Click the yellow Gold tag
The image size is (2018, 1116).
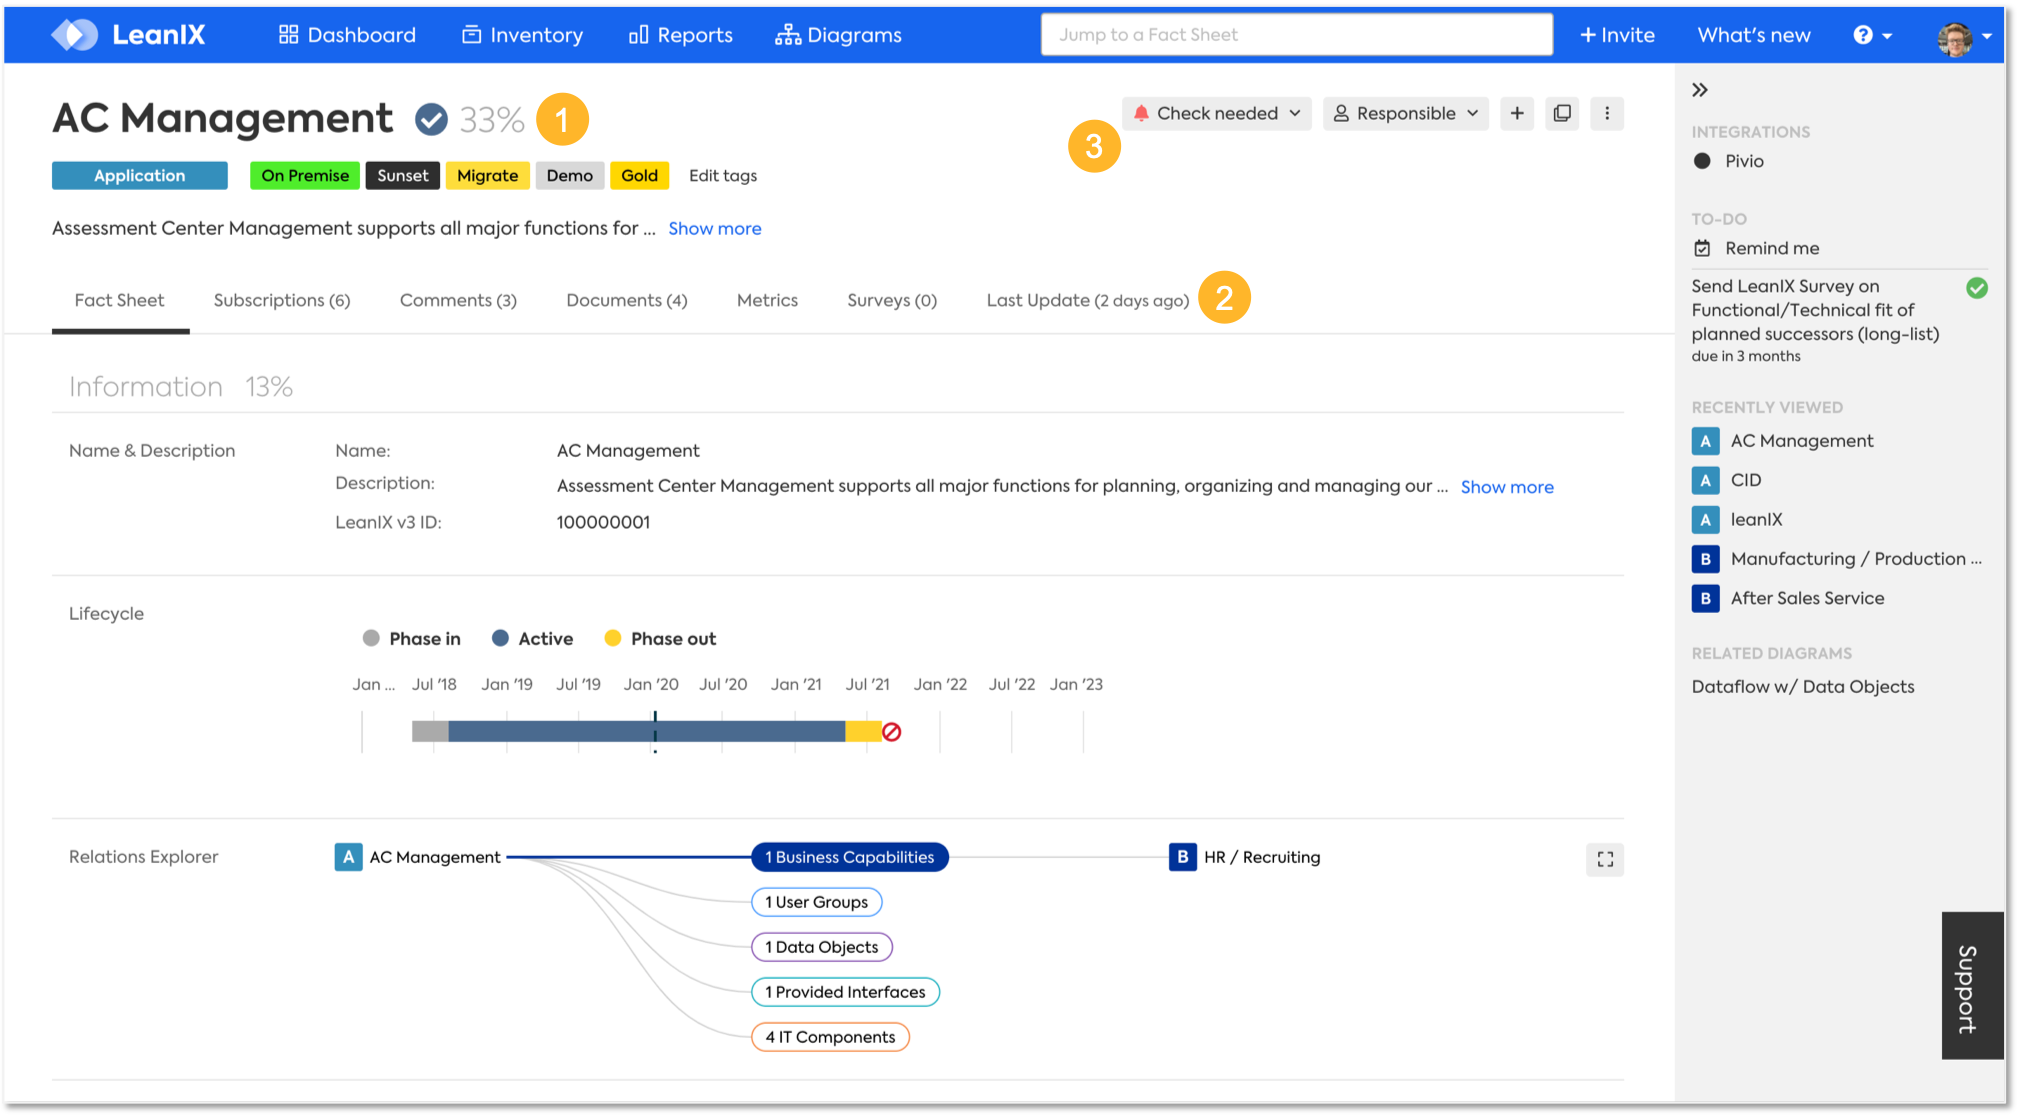pyautogui.click(x=639, y=176)
